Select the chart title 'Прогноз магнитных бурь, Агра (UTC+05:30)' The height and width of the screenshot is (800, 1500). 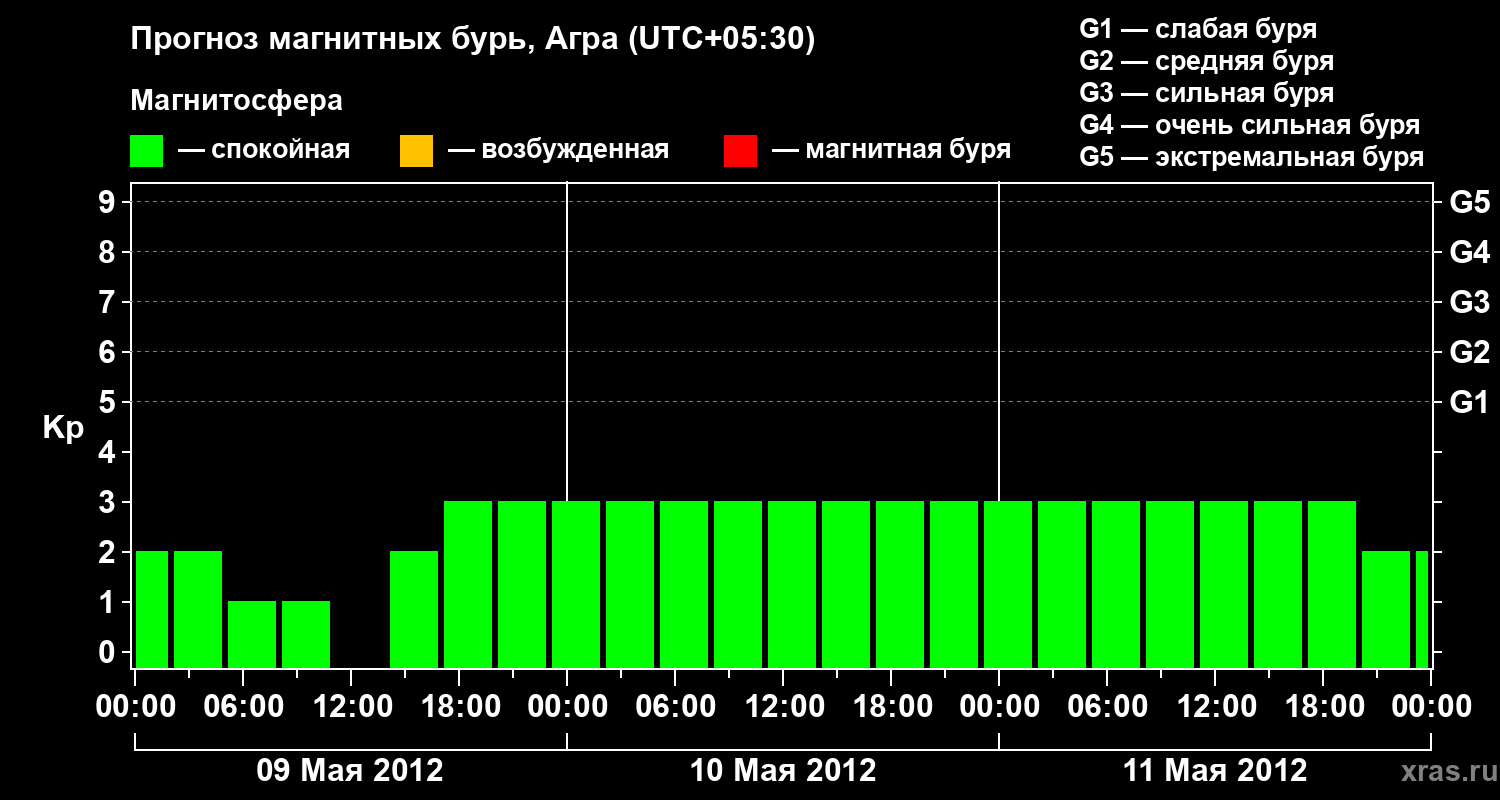click(473, 40)
